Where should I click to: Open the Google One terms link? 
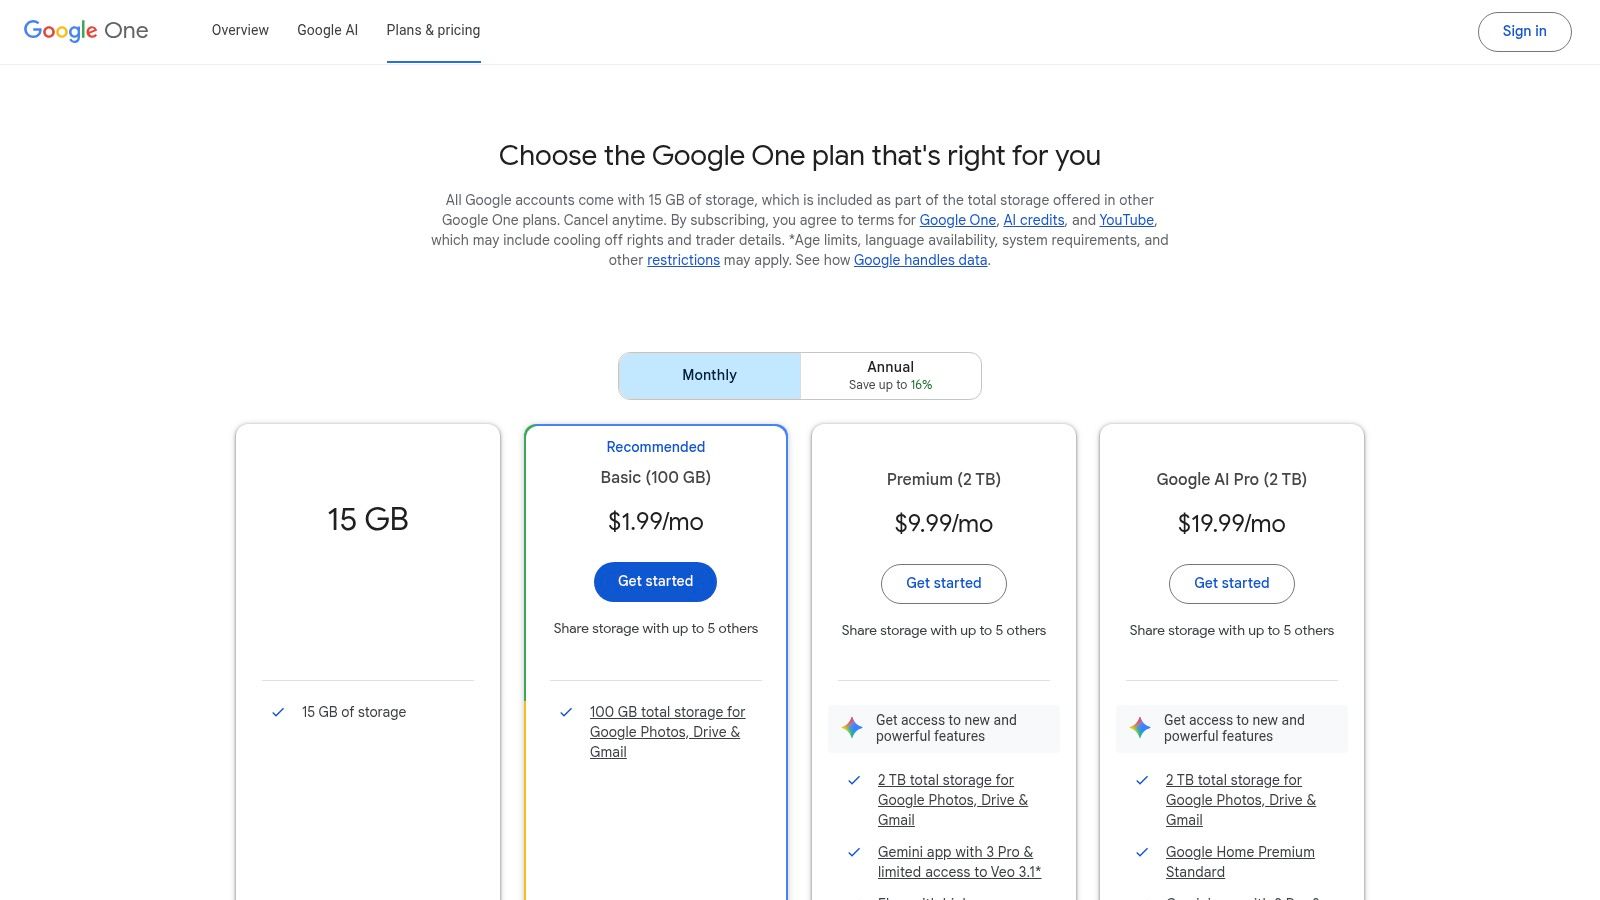click(x=956, y=220)
